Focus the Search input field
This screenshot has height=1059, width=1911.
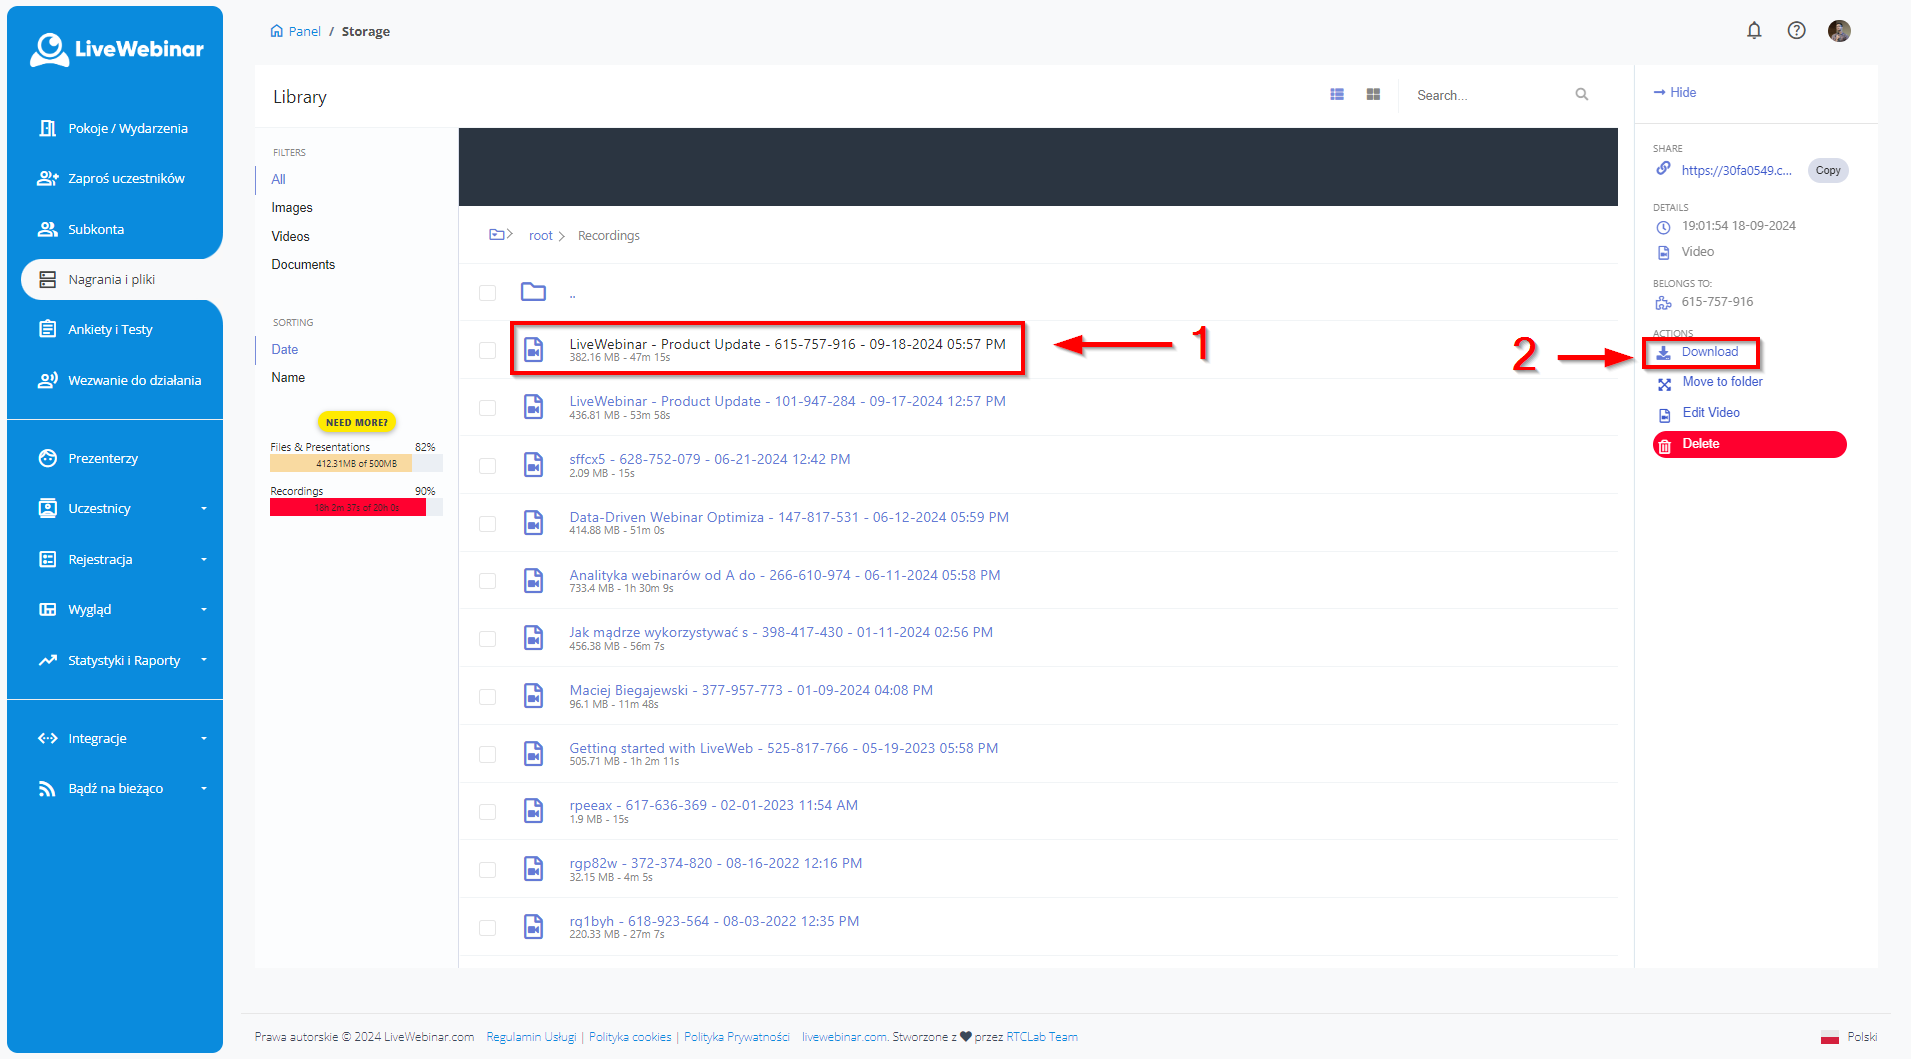pos(1488,95)
